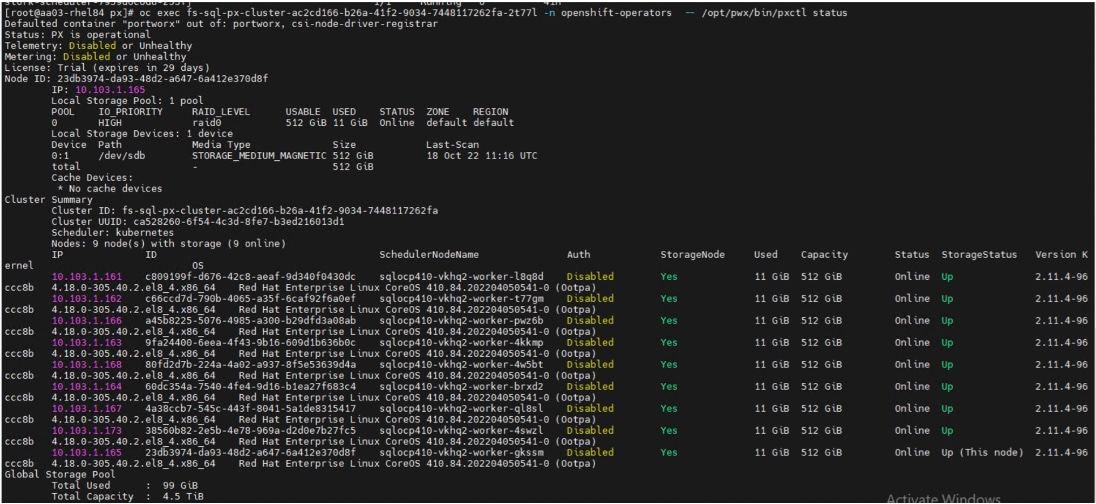This screenshot has height=504, width=1096.
Task: Click the Global Storage Pool heading
Action: [x=60, y=474]
